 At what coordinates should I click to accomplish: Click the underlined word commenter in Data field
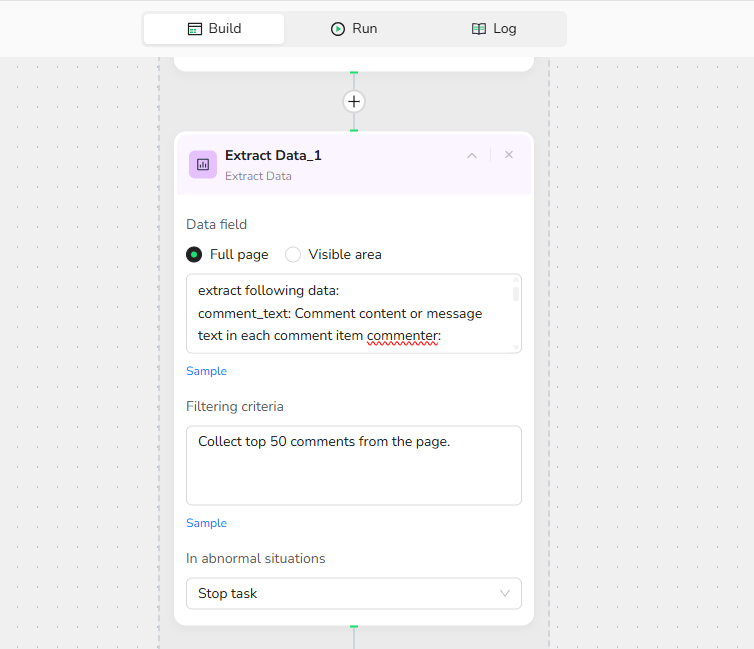(403, 336)
